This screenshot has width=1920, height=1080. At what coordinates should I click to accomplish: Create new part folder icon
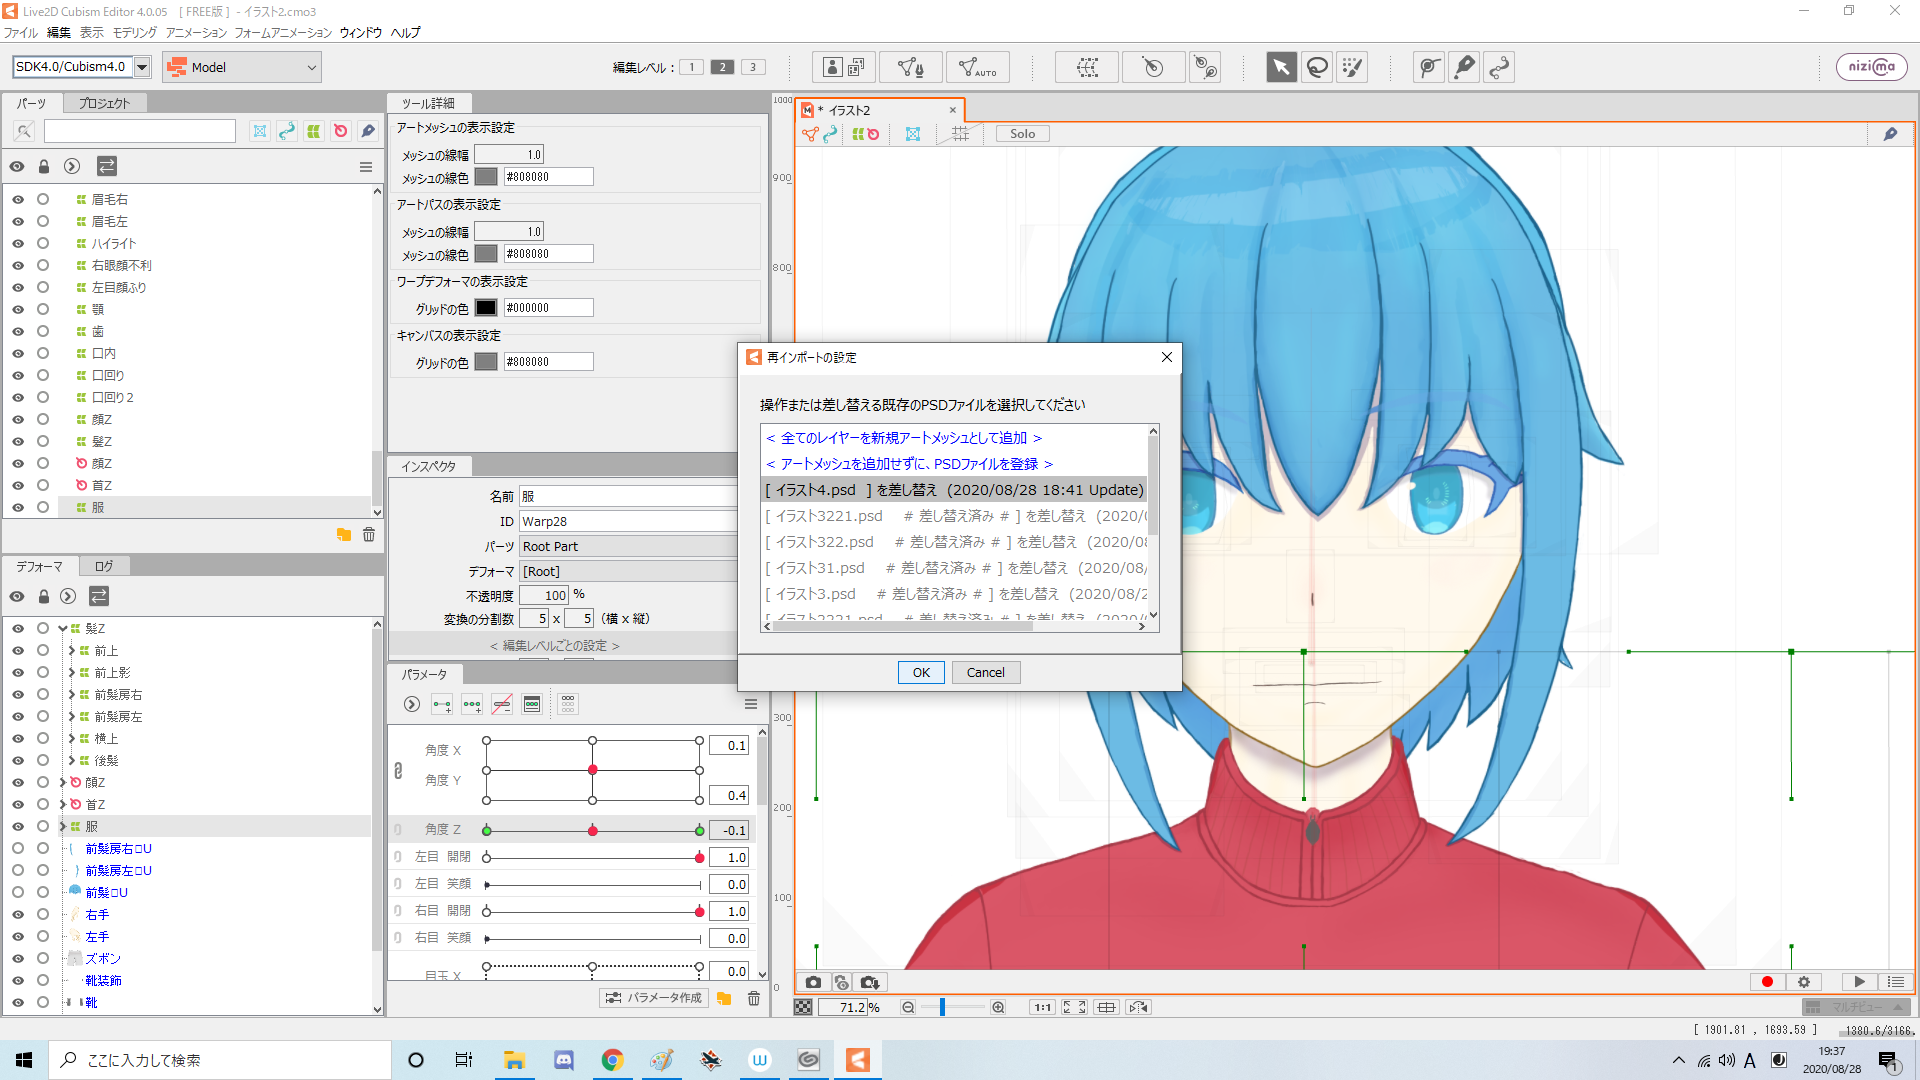pyautogui.click(x=344, y=535)
